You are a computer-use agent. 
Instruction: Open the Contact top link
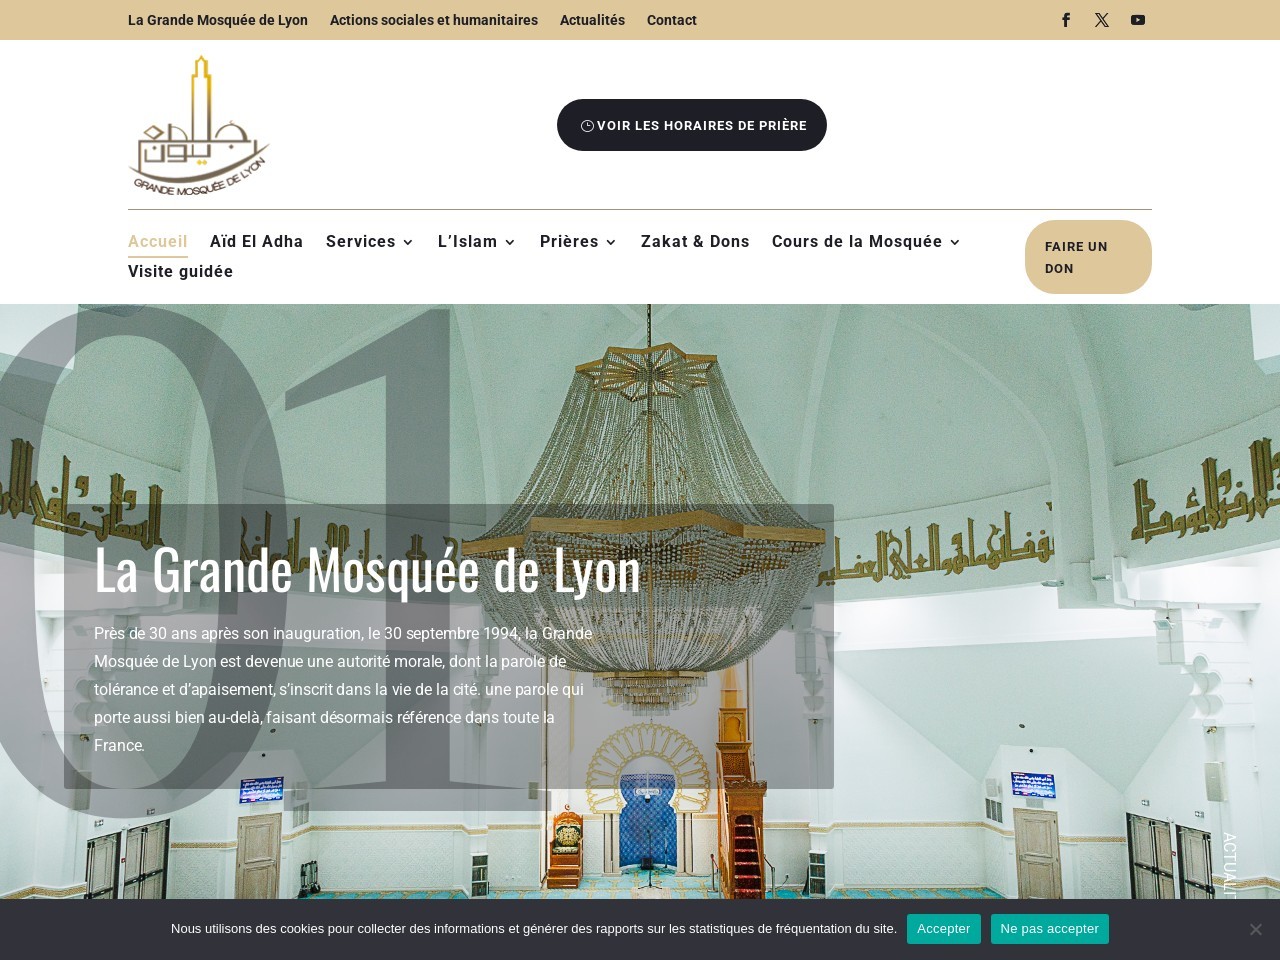(x=672, y=20)
